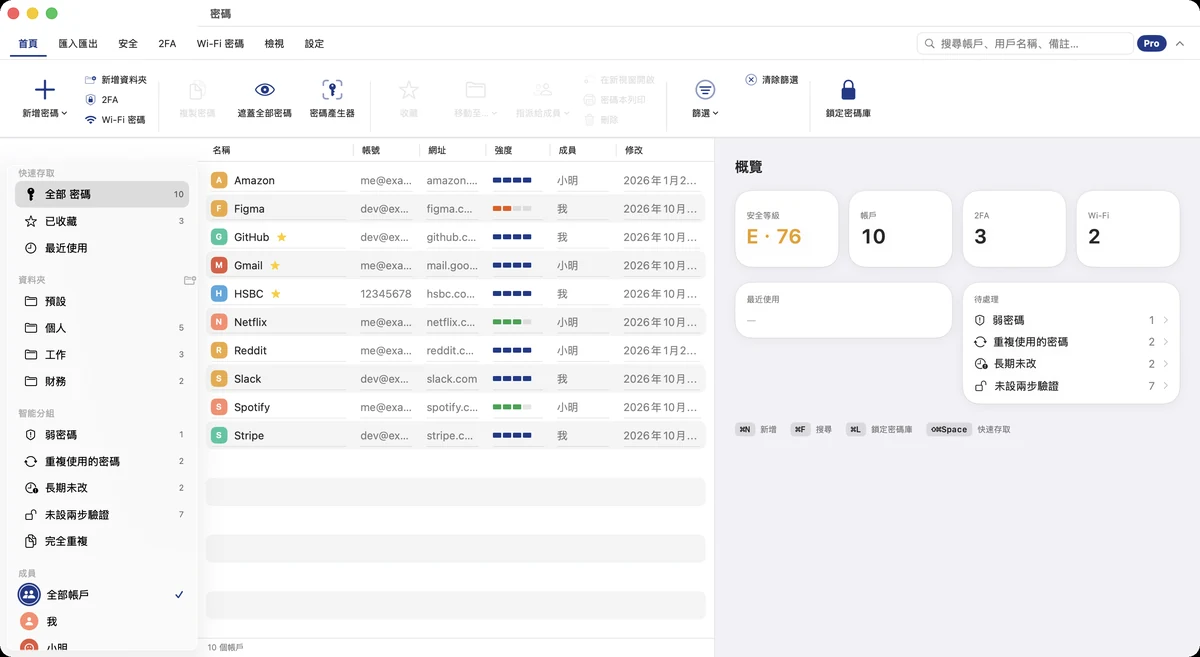
Task: Click the 清除篩選 clear filter button
Action: pos(772,79)
